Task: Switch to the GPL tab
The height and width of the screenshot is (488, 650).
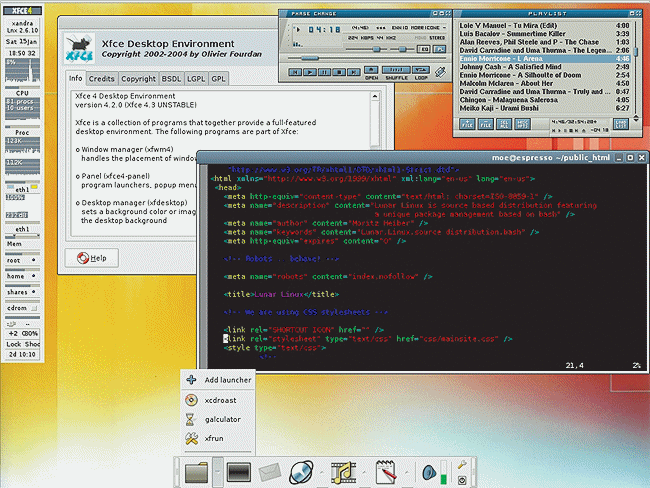Action: [218, 79]
